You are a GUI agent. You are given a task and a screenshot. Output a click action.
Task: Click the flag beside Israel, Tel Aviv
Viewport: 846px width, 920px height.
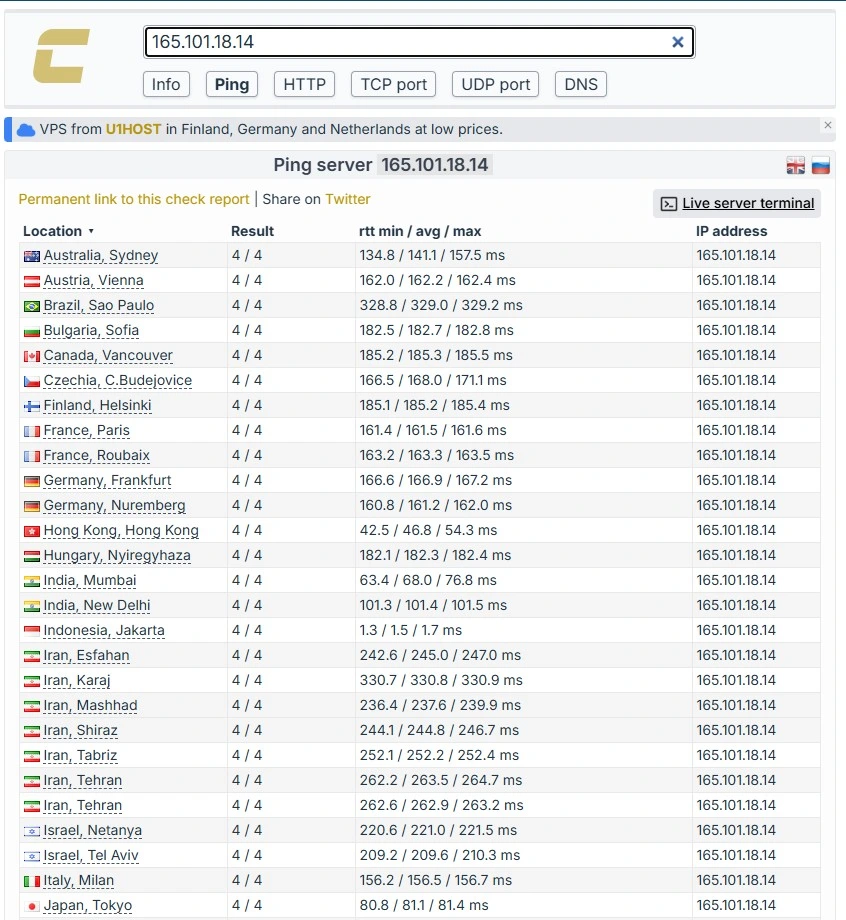[x=32, y=857]
